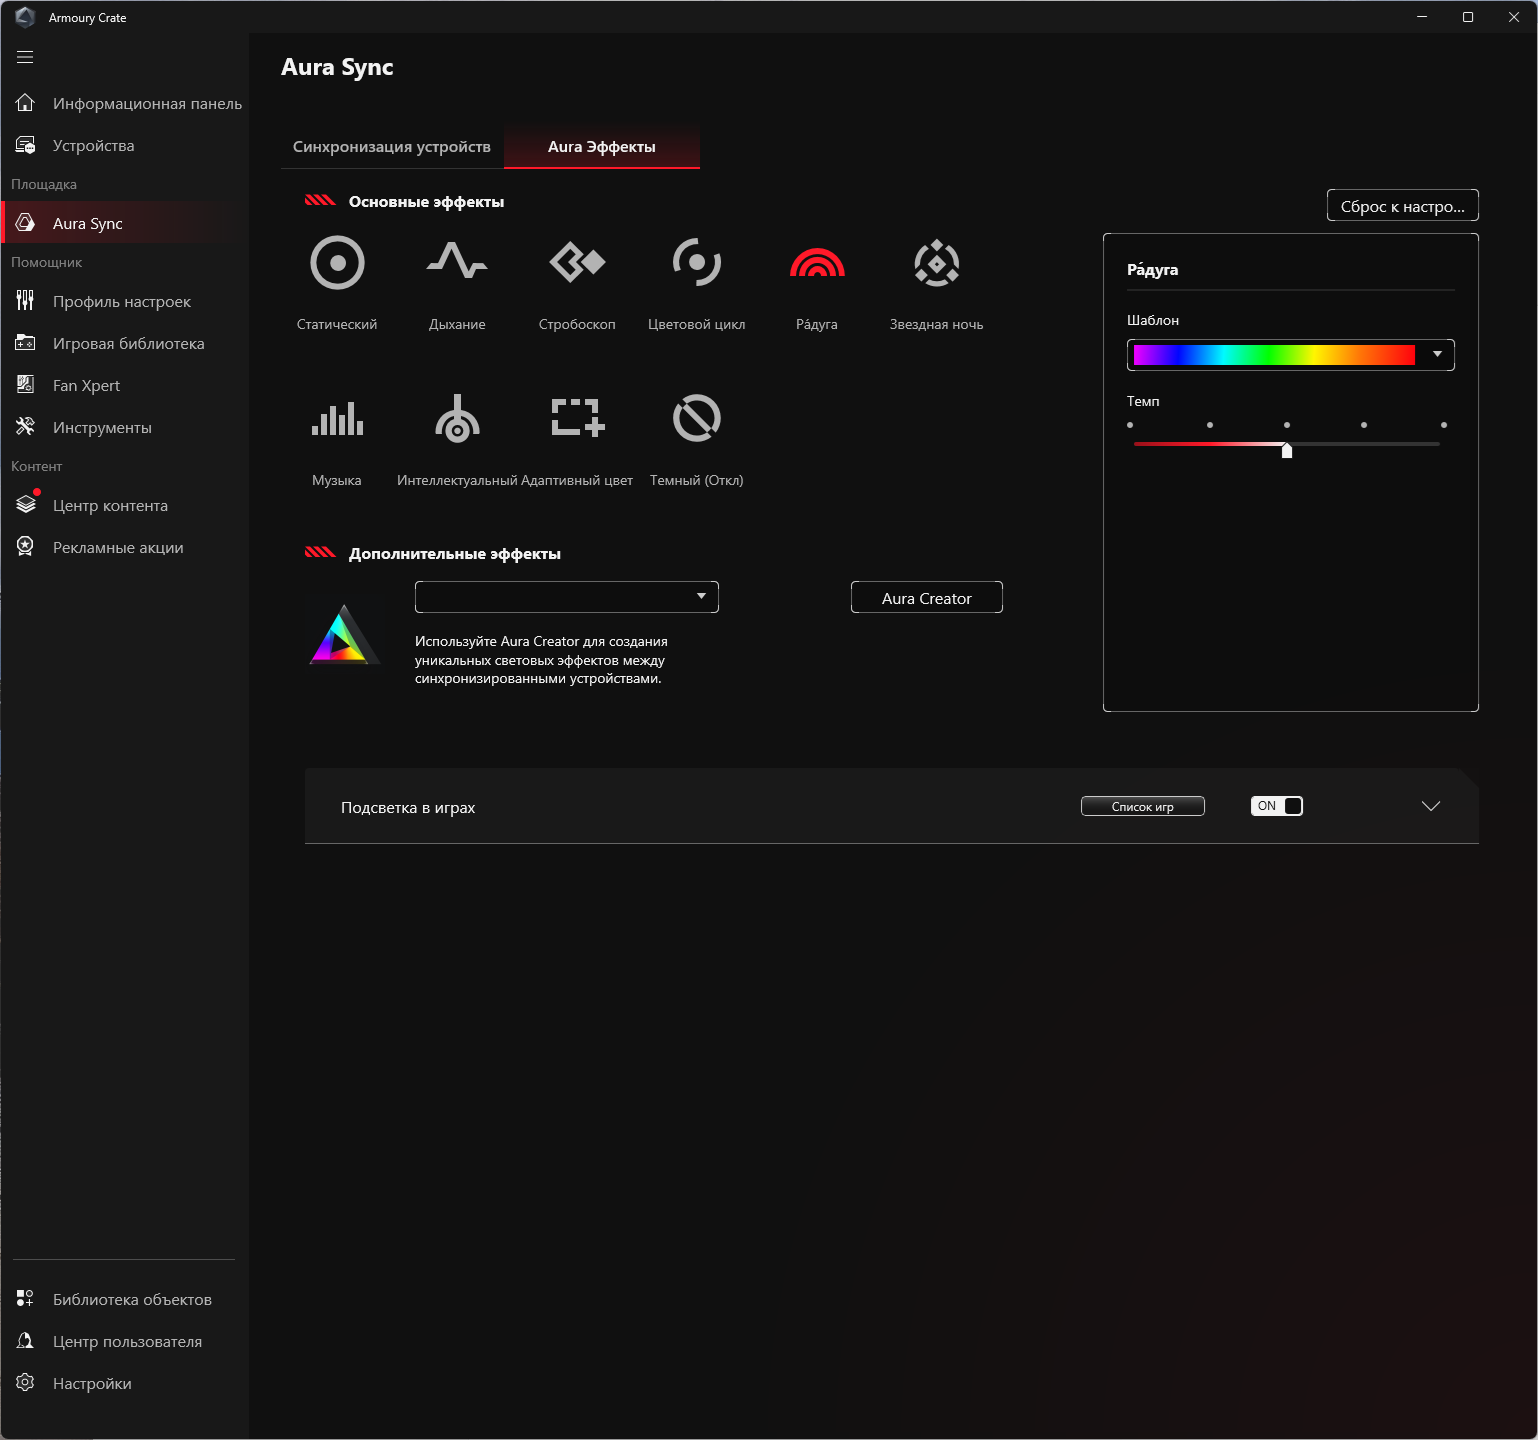Collapse the sidebar with hamburger menu icon
This screenshot has height=1440, width=1538.
pos(25,57)
